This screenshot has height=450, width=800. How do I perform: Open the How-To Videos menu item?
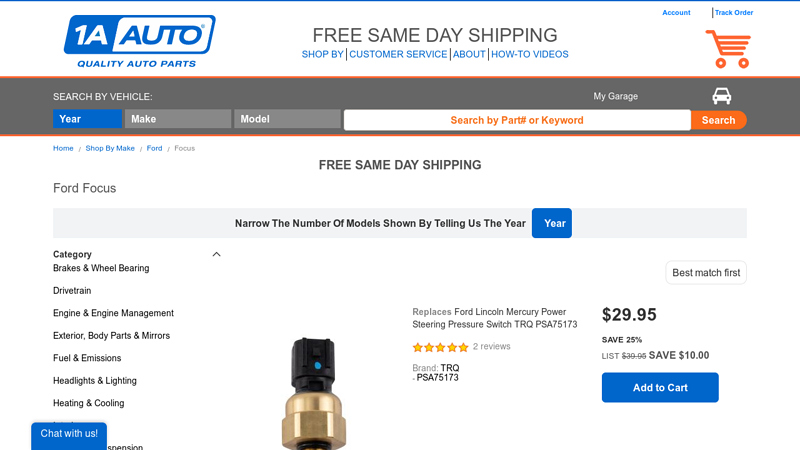point(529,54)
